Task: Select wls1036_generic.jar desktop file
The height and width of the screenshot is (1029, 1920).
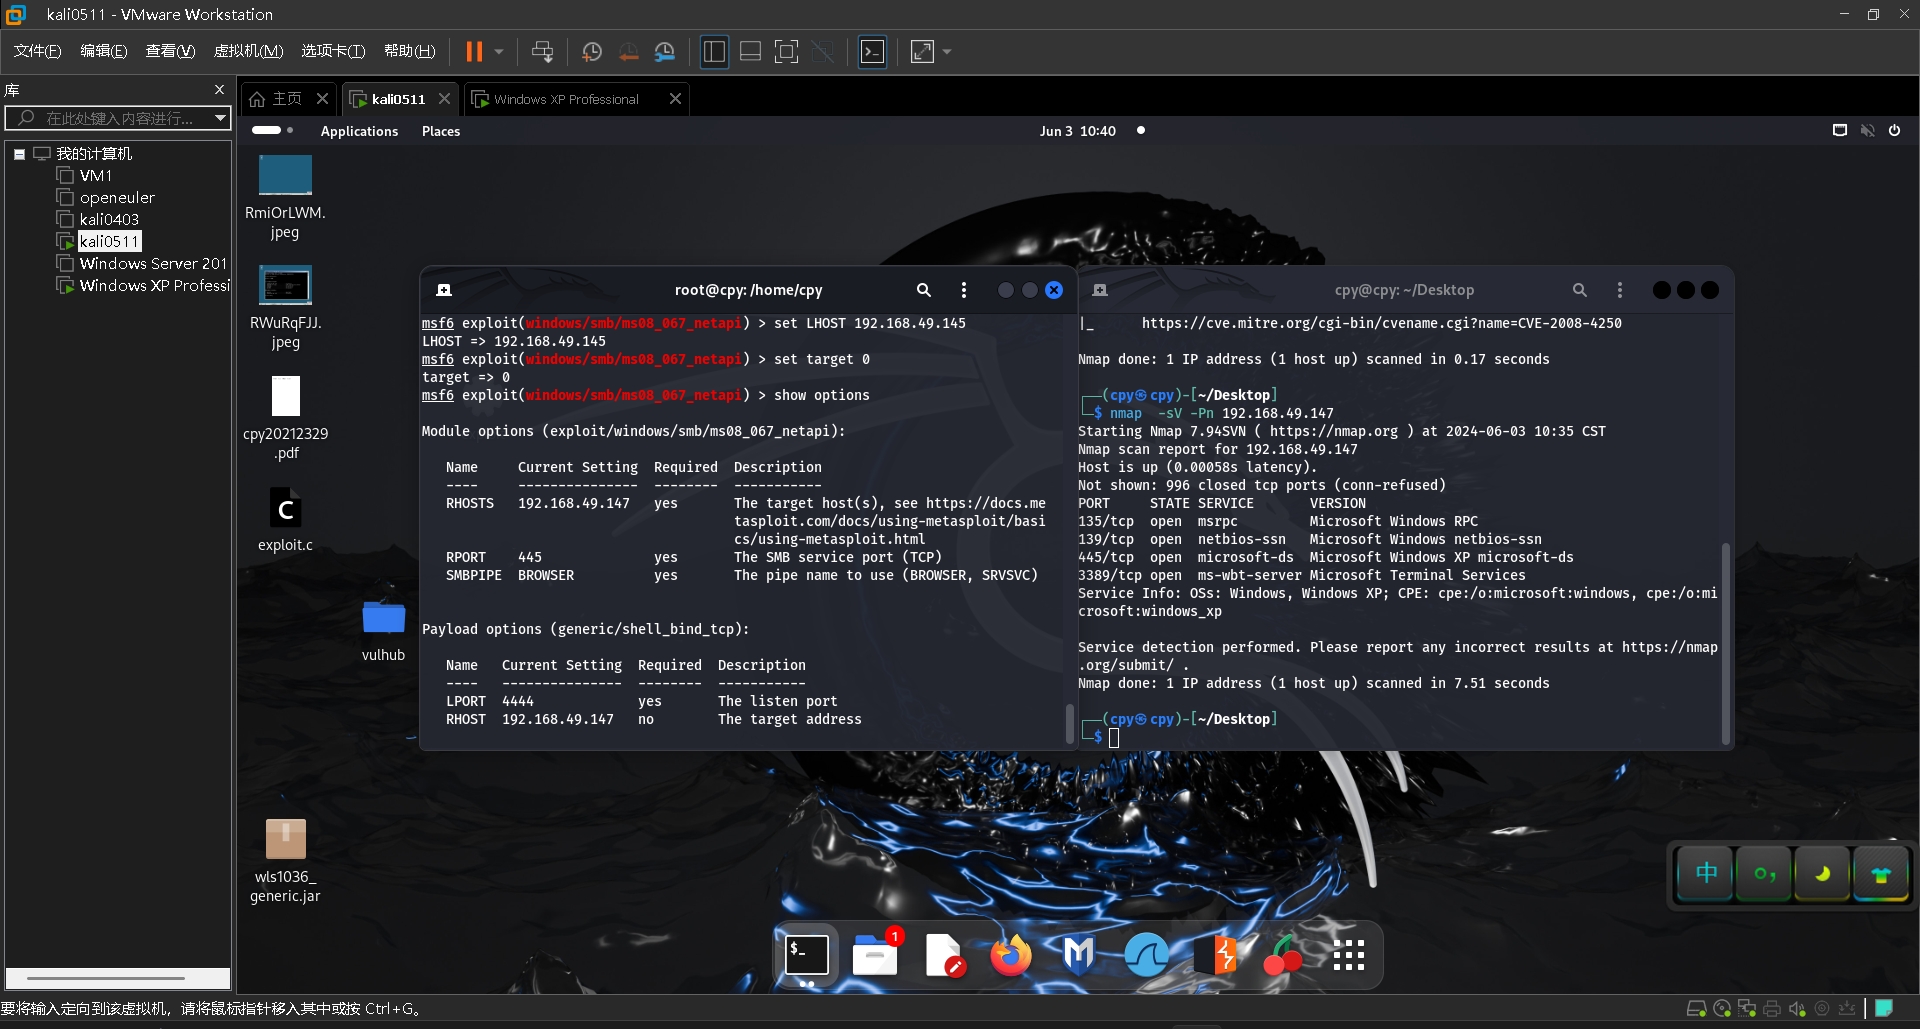Action: click(x=285, y=860)
